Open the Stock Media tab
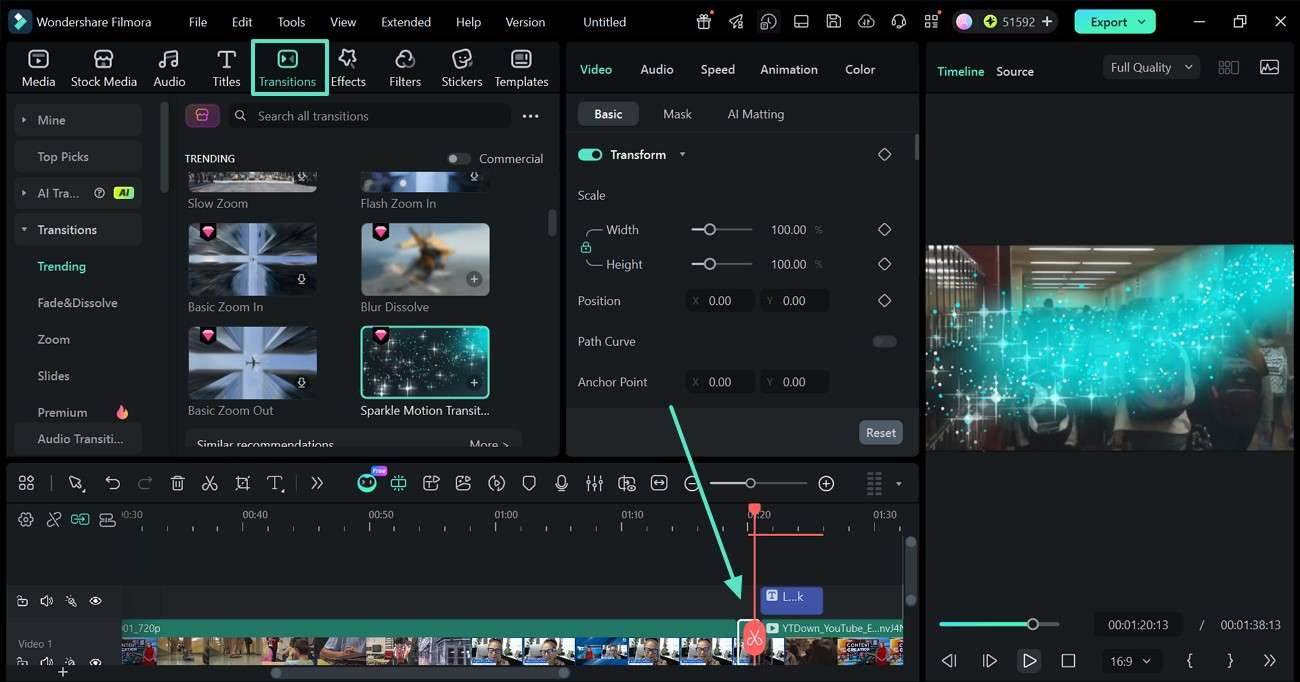 pyautogui.click(x=103, y=68)
